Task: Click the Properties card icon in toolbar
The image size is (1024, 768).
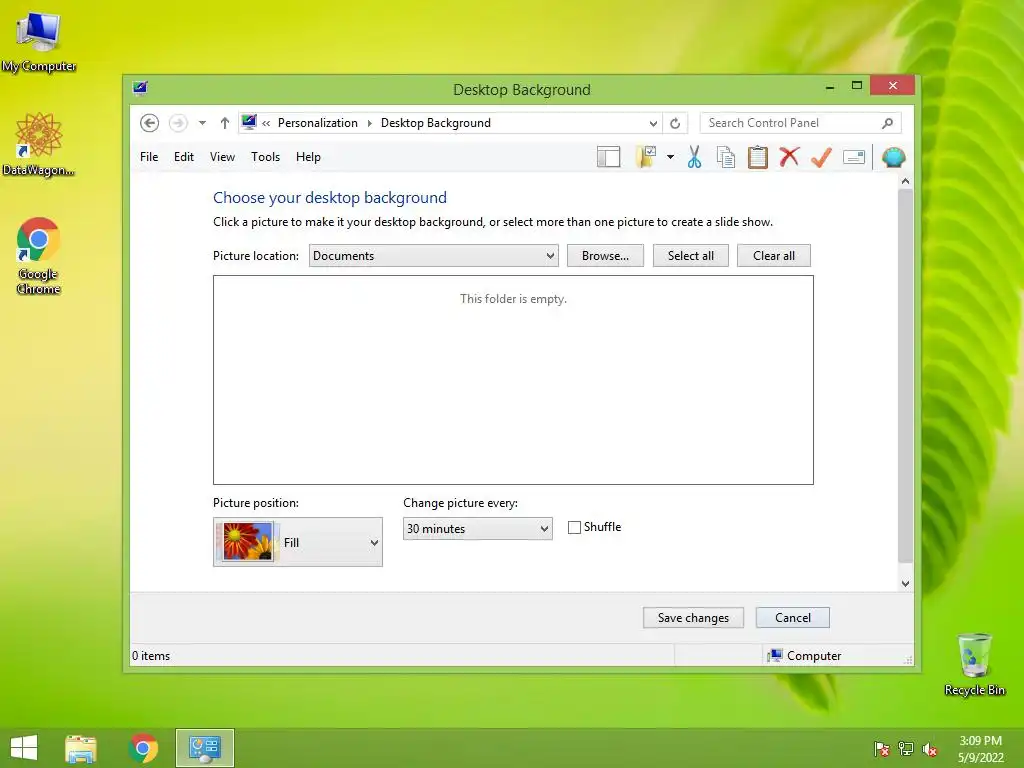Action: tap(854, 157)
